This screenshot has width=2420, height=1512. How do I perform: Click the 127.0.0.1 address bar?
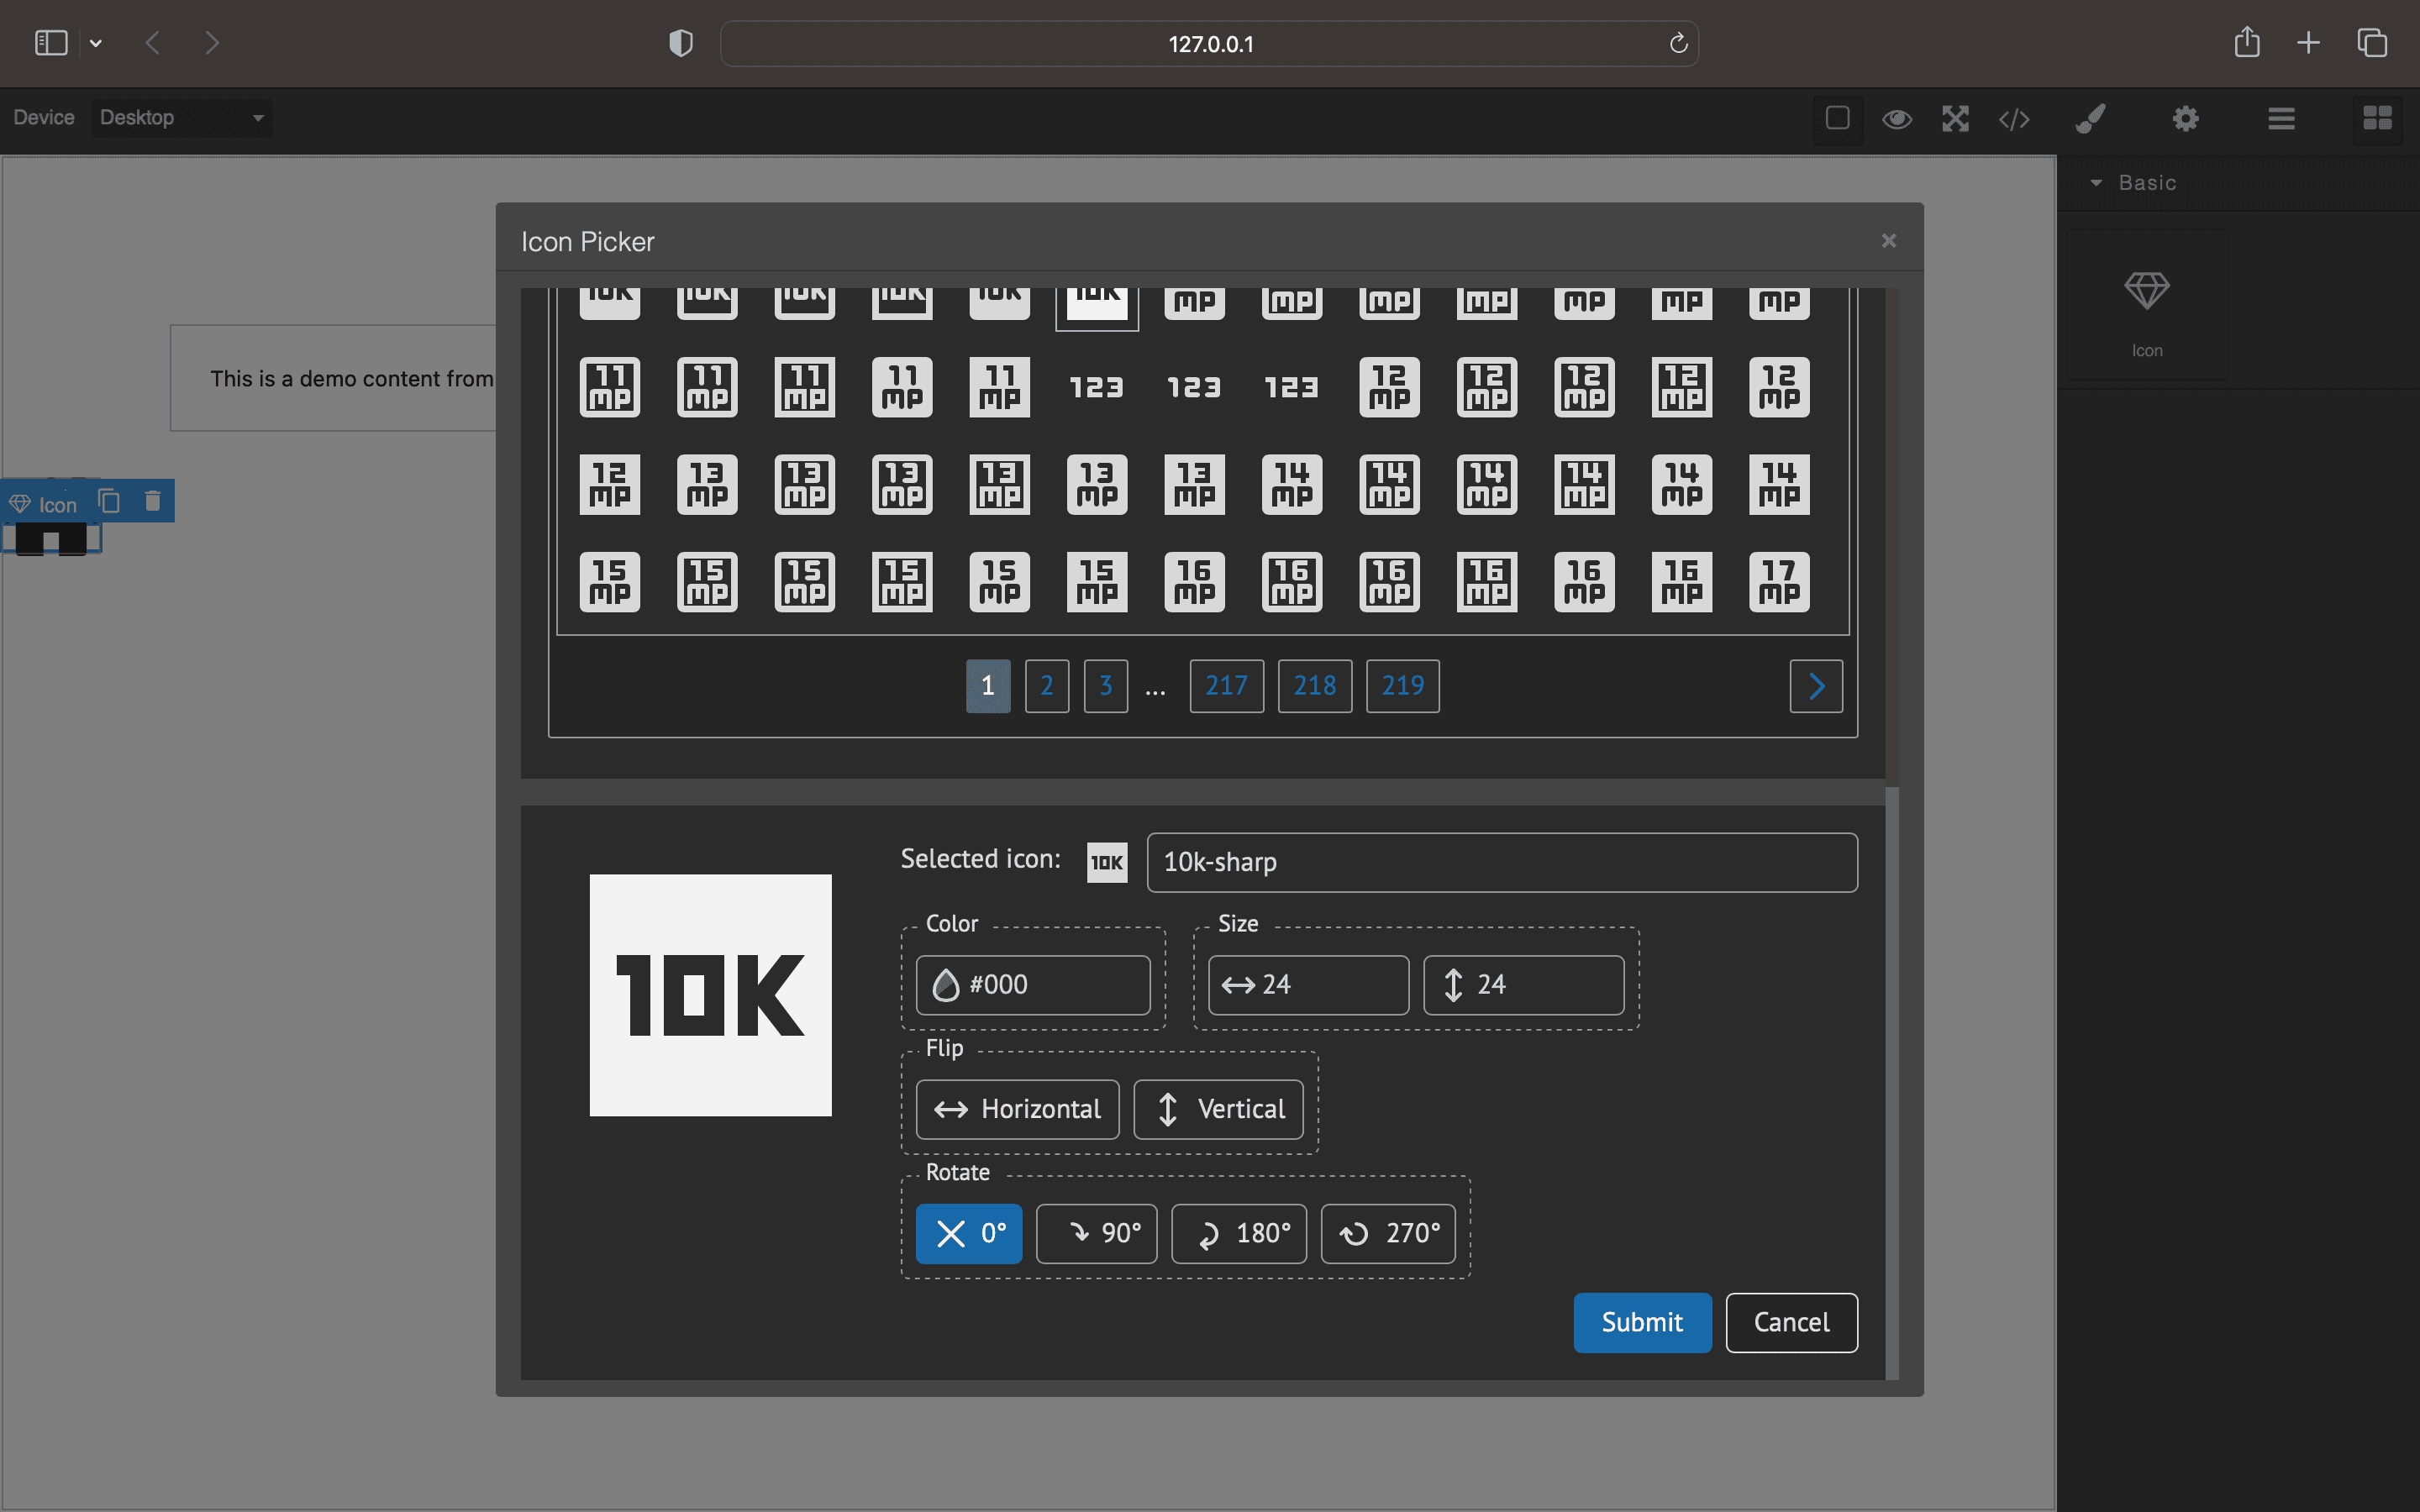tap(1209, 44)
